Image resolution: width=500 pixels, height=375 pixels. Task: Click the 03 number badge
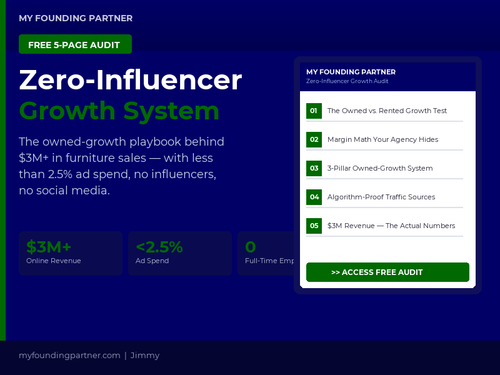tap(314, 168)
